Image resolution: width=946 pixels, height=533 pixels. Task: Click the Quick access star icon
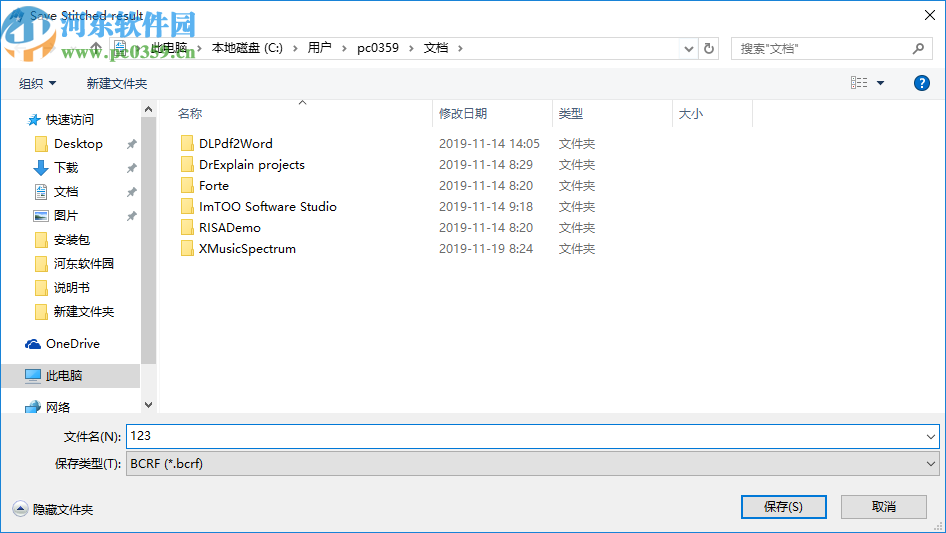[x=34, y=120]
